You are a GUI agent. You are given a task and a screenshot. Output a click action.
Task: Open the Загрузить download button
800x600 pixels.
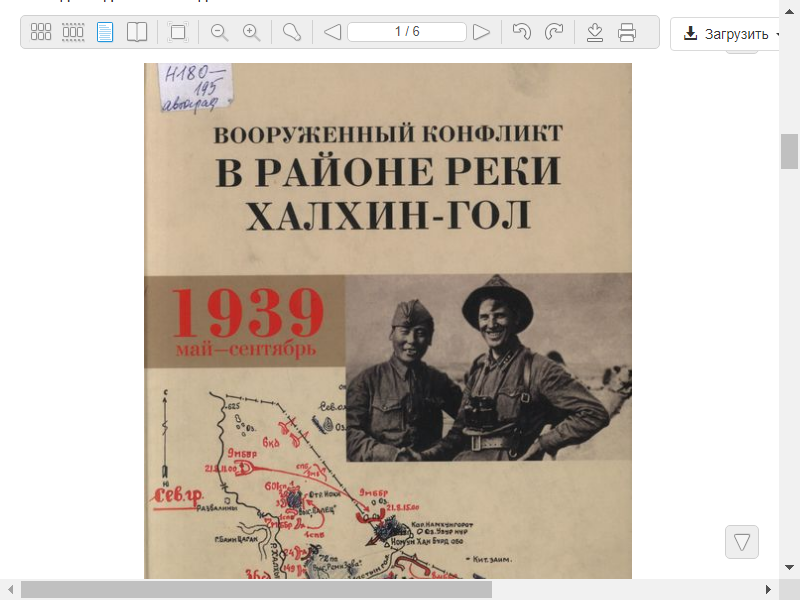(x=726, y=34)
